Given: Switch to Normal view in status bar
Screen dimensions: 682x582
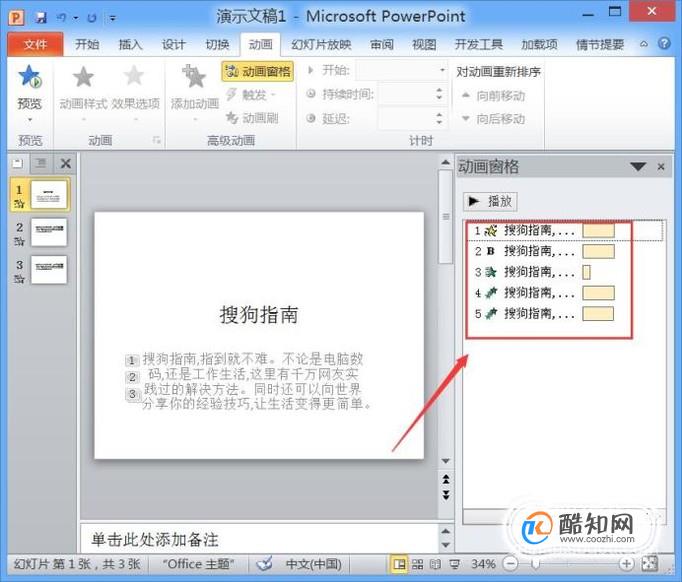Looking at the screenshot, I should click(399, 564).
